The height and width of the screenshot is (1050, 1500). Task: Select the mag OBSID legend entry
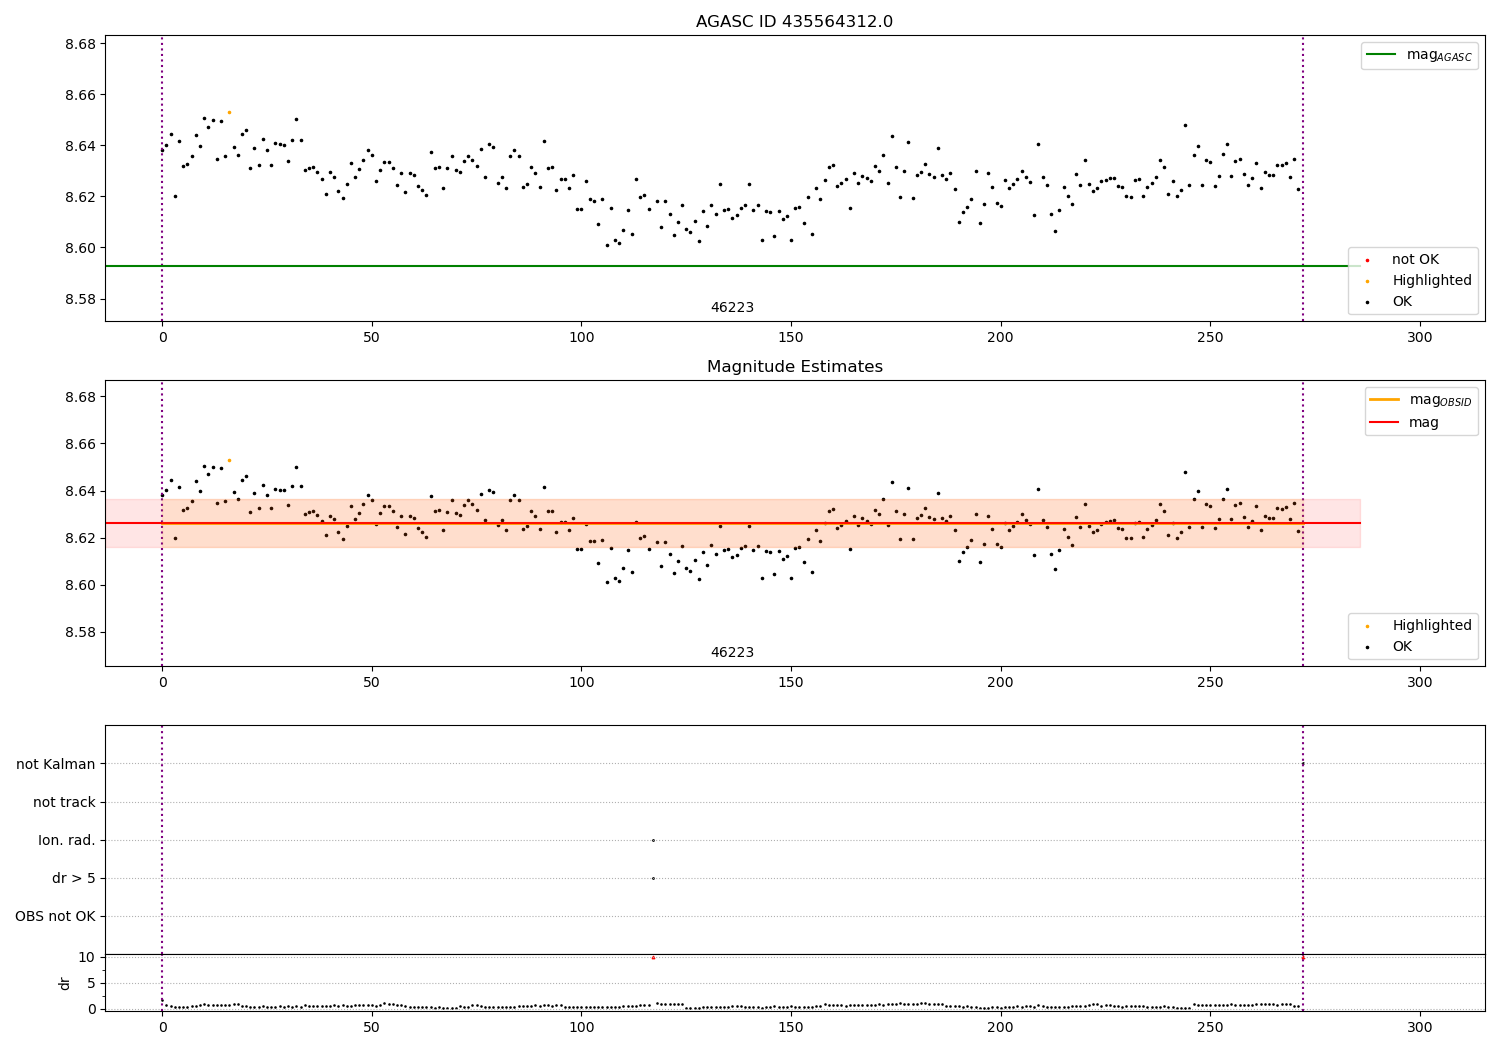tap(1421, 400)
